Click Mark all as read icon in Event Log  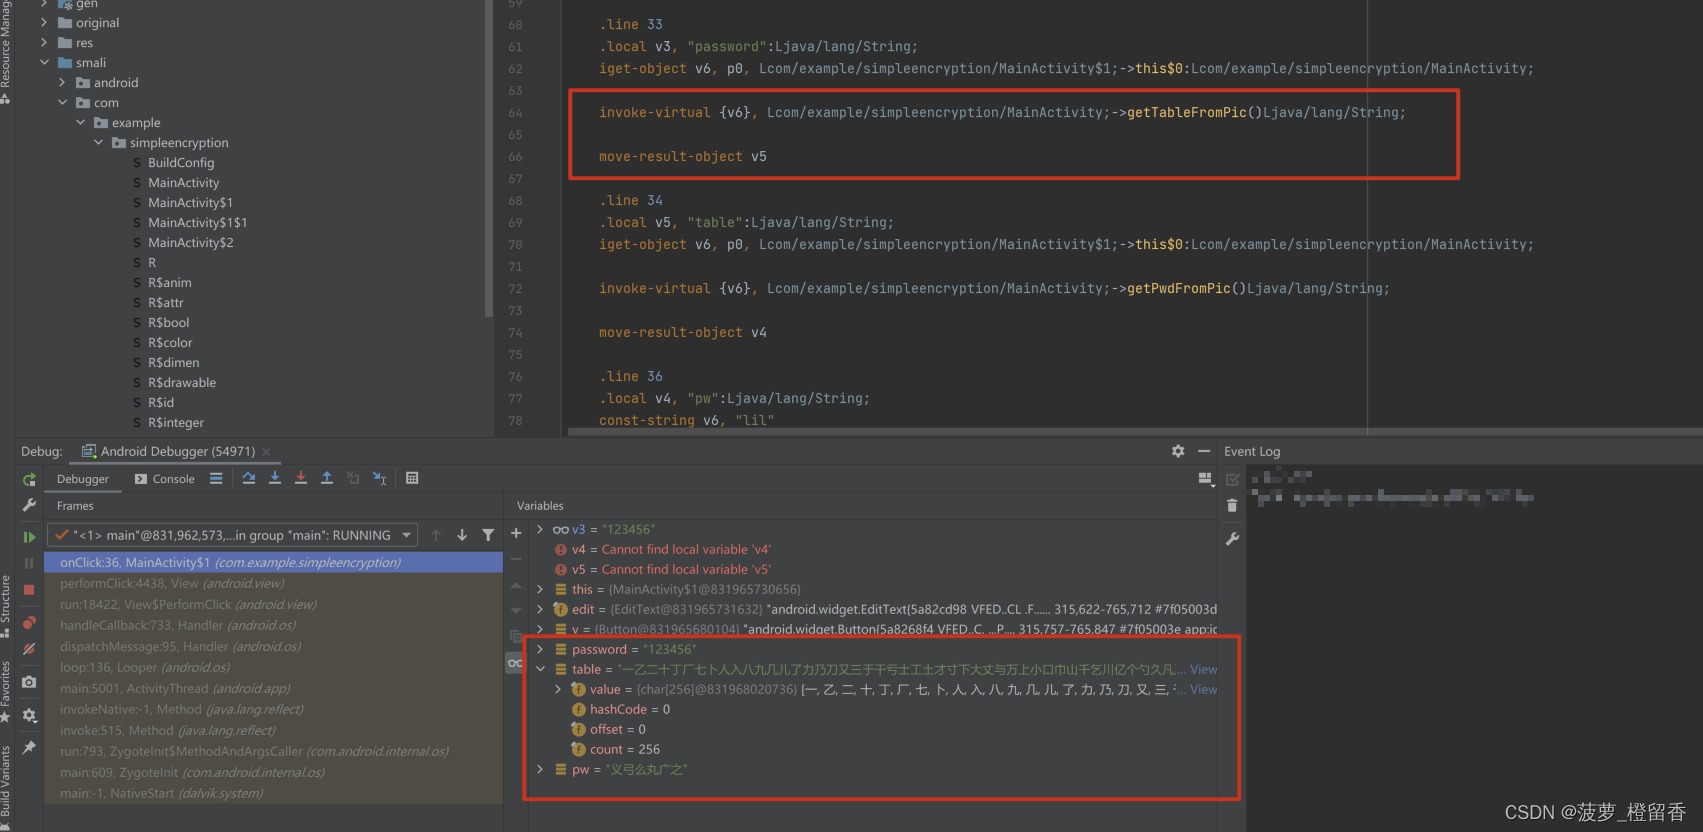[x=1232, y=480]
